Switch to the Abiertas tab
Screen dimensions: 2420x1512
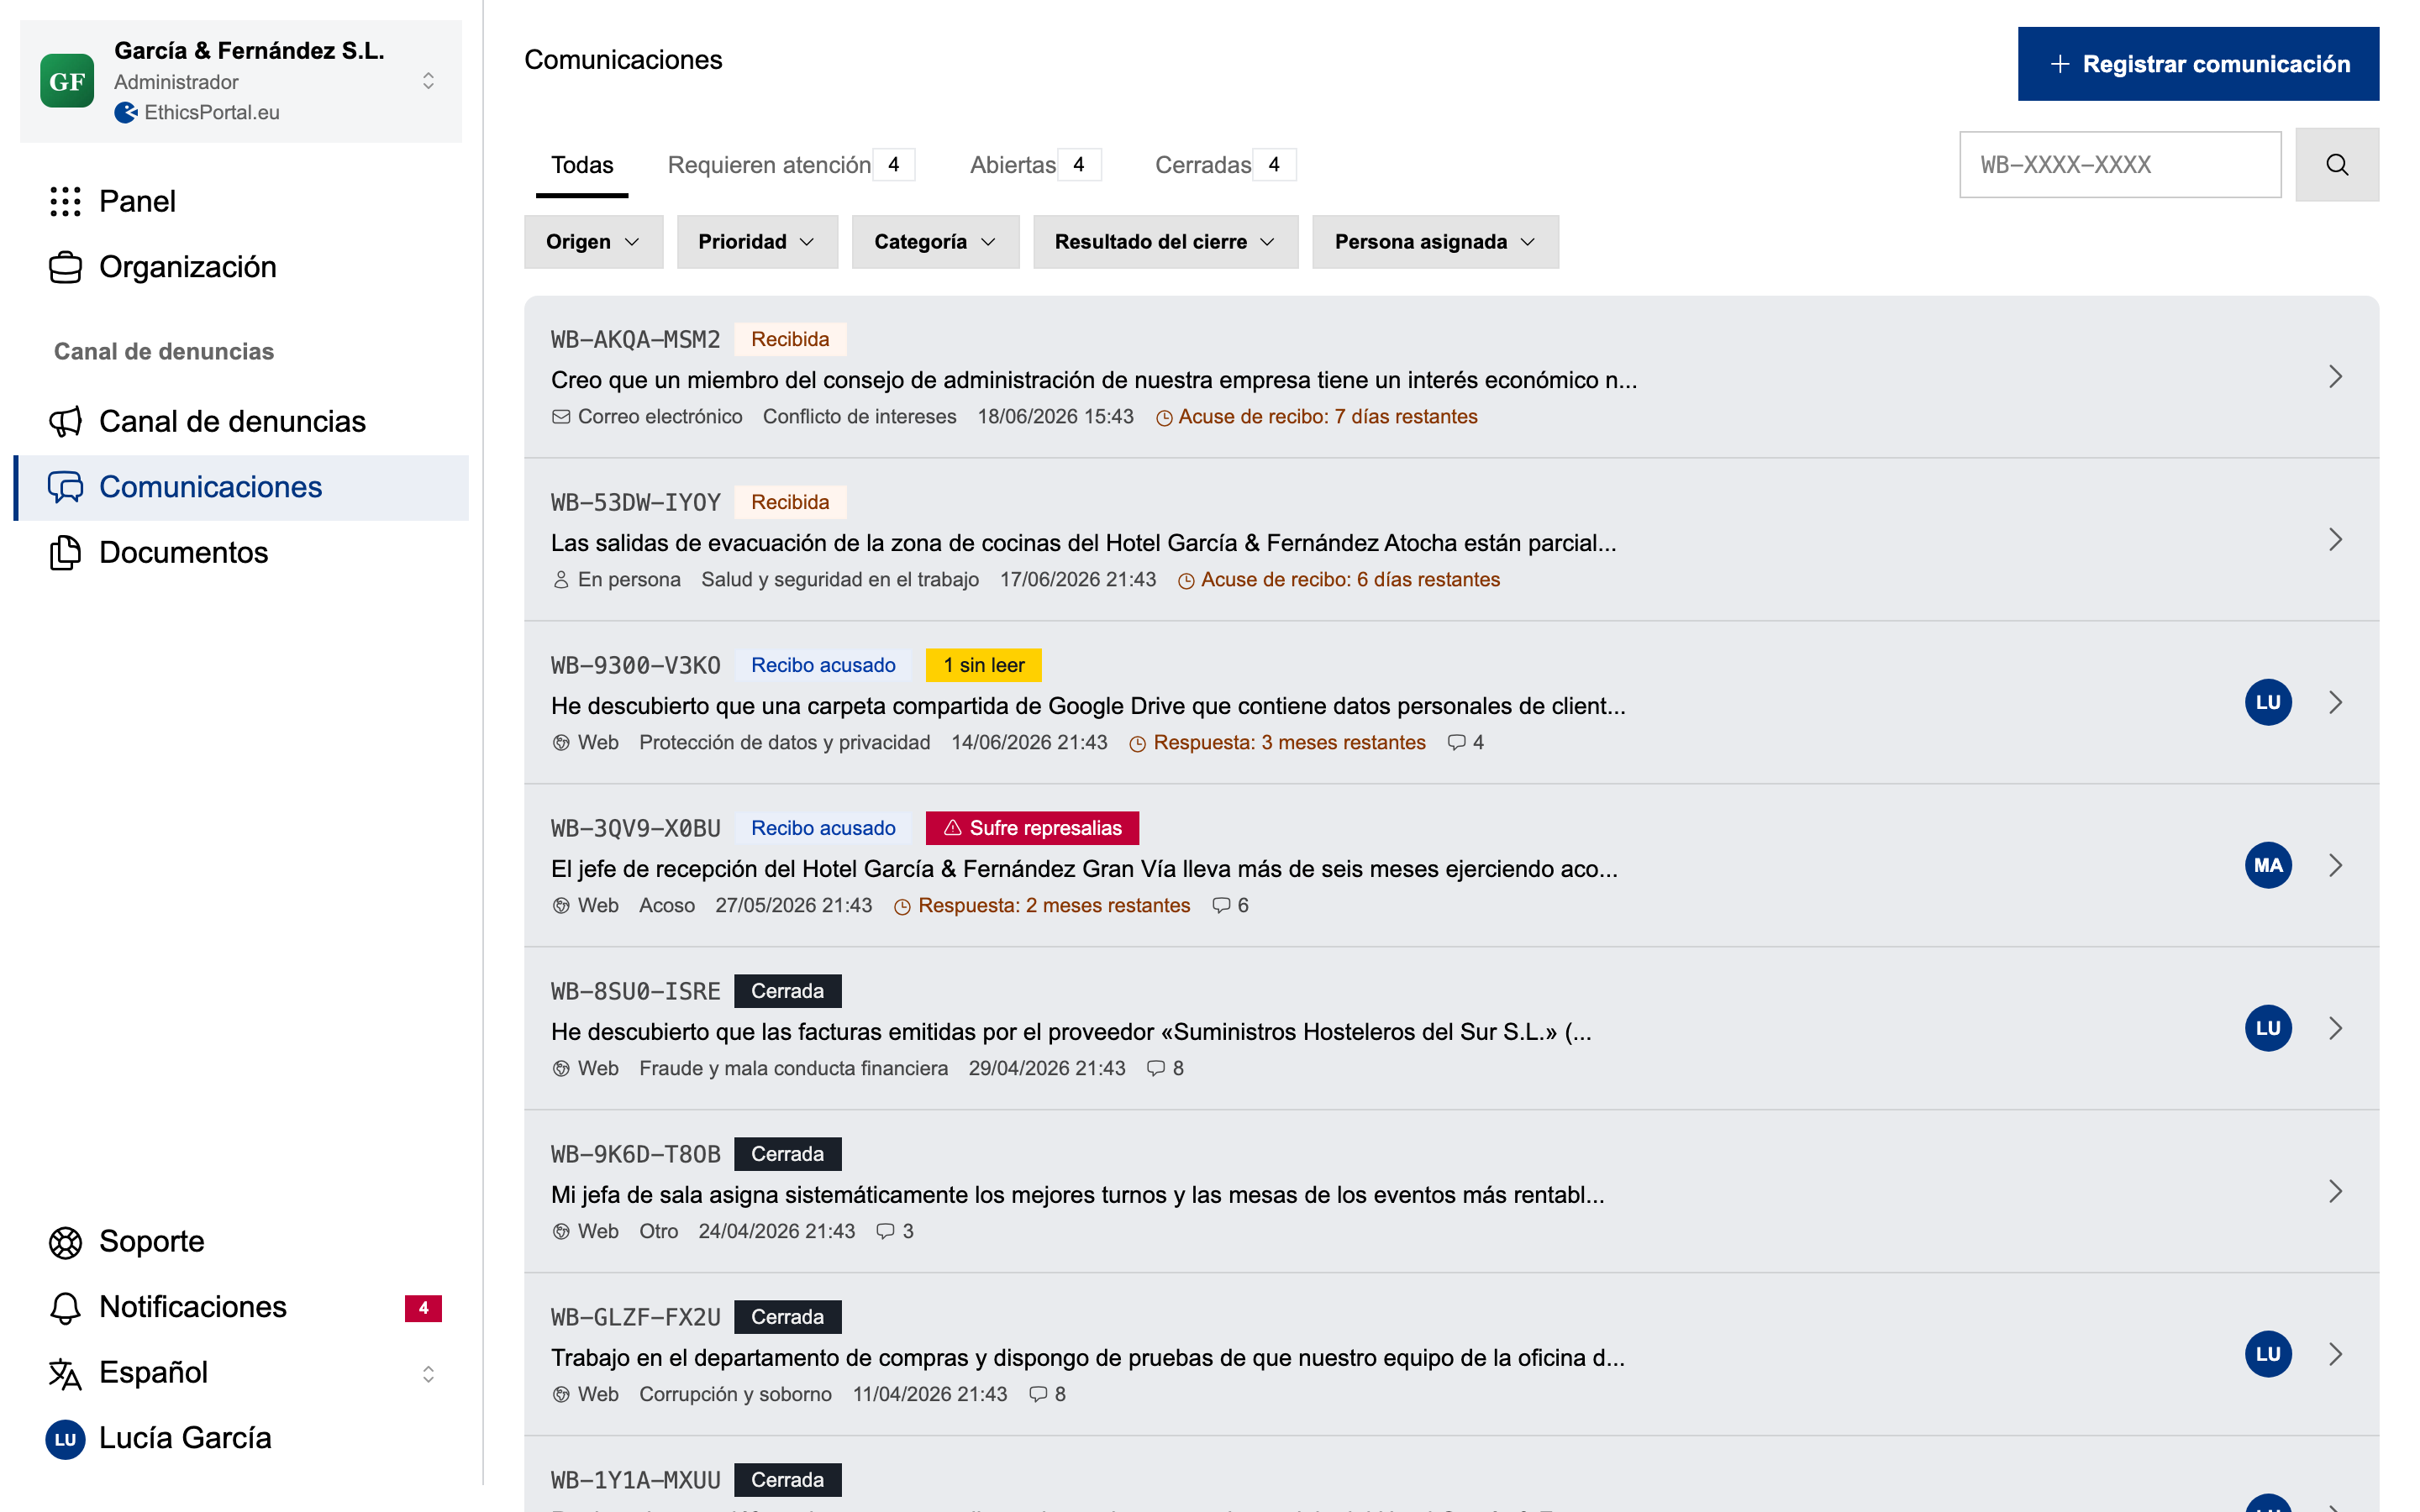click(x=1035, y=165)
